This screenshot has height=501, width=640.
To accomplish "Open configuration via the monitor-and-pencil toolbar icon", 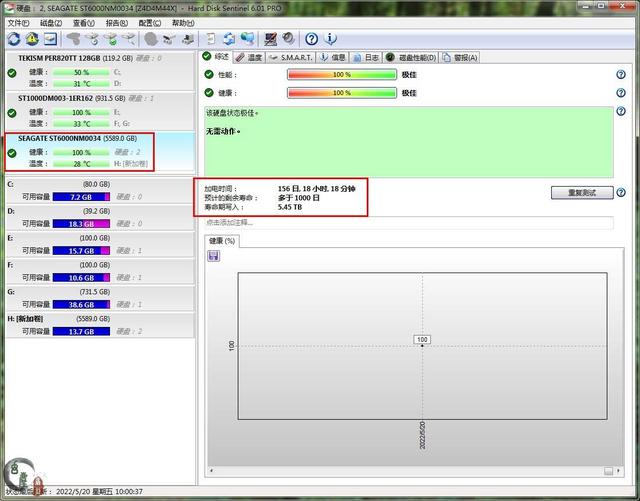I will pos(270,39).
